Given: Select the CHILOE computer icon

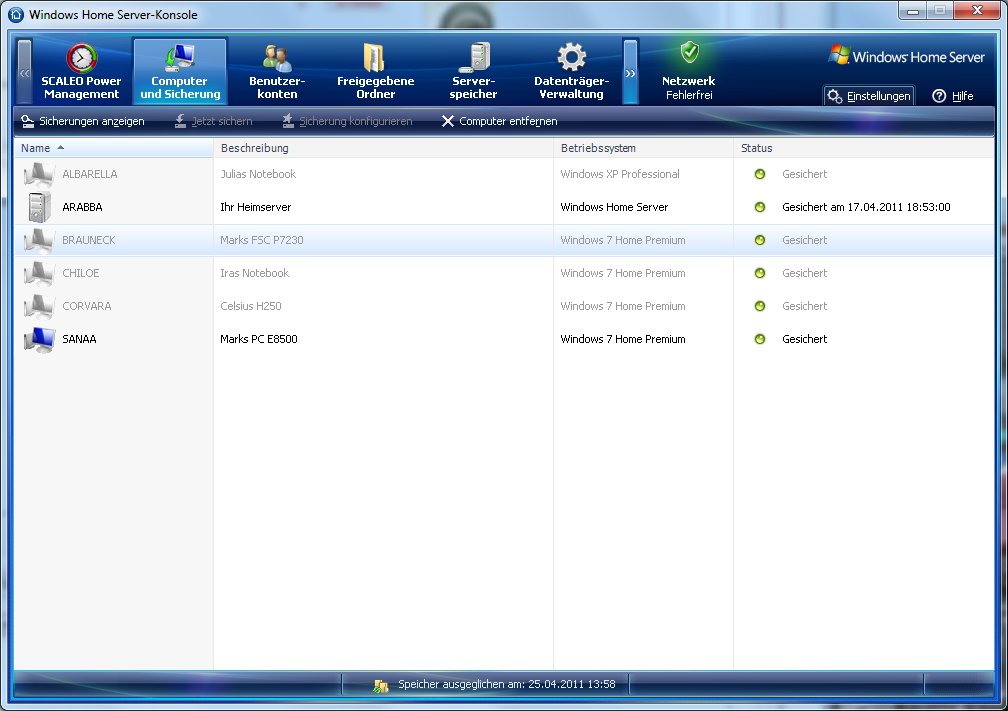Looking at the screenshot, I should coord(39,273).
